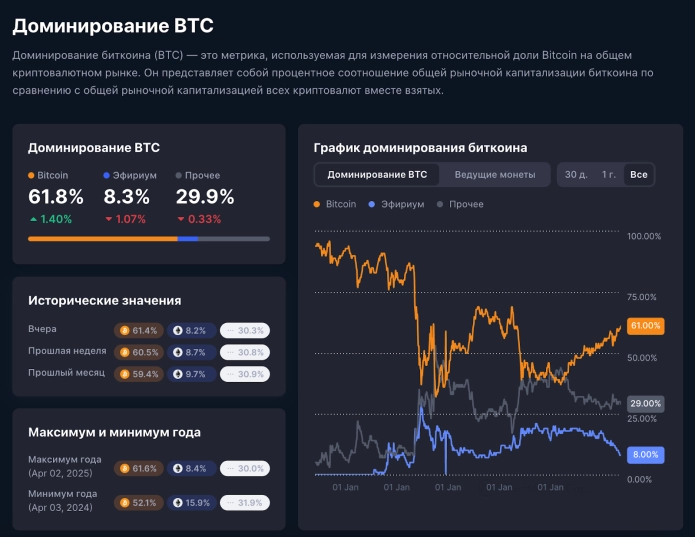Switch range to Все

click(638, 174)
